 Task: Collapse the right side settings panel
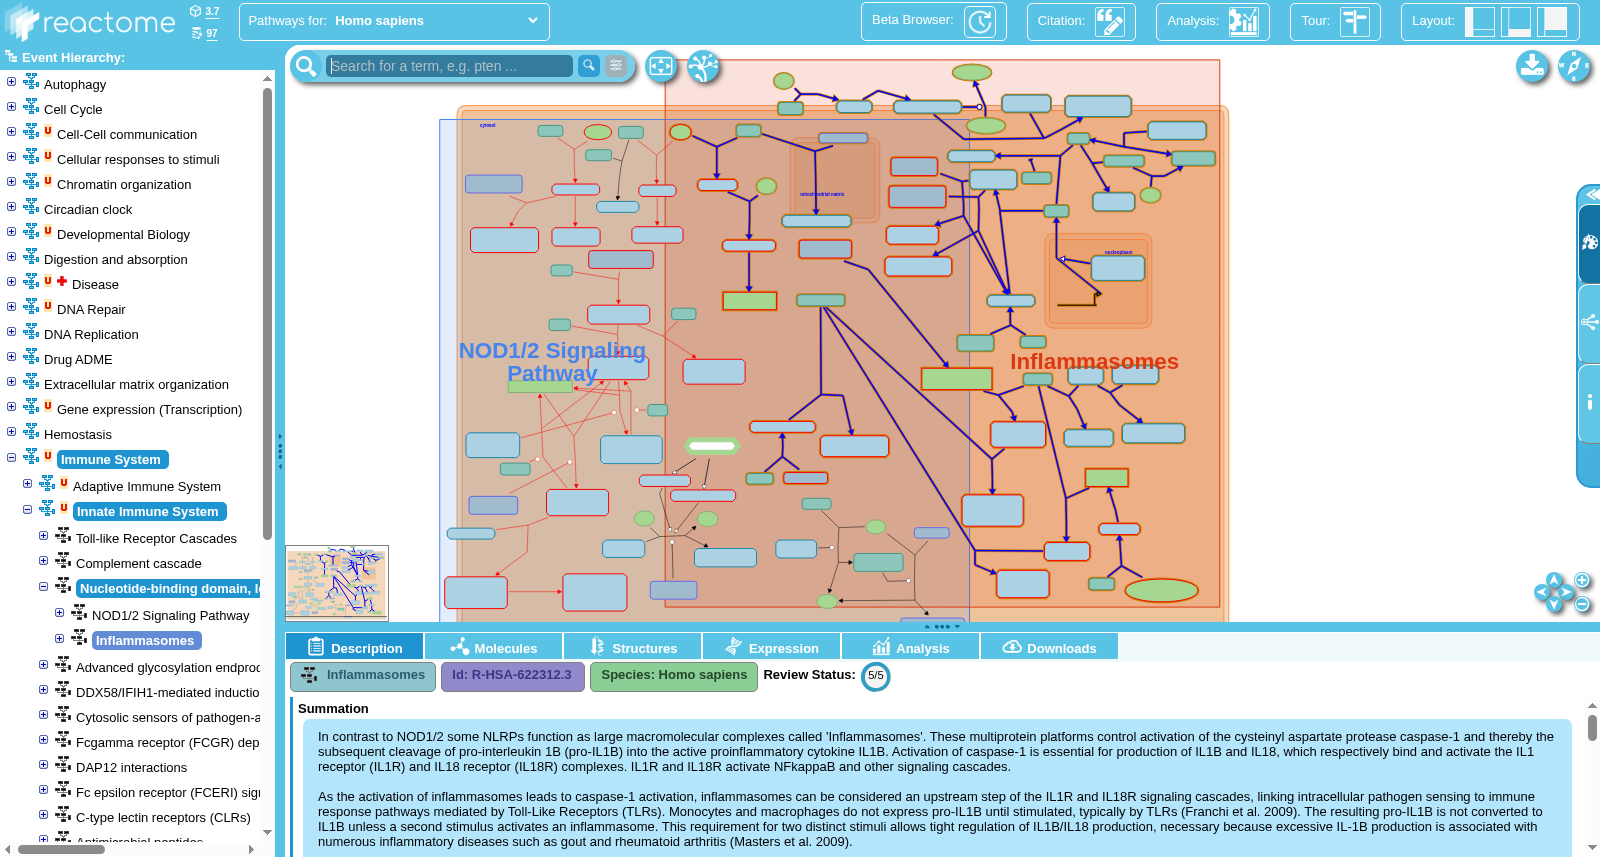(x=1591, y=194)
